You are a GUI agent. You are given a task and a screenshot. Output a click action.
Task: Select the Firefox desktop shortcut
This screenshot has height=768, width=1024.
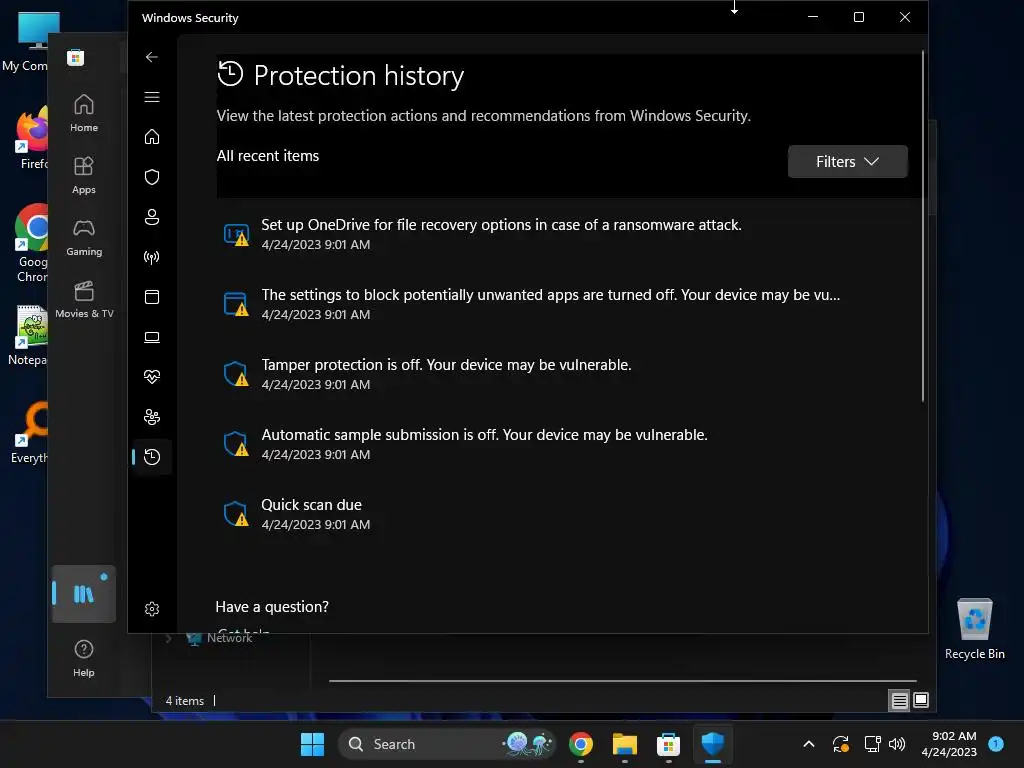tap(31, 138)
